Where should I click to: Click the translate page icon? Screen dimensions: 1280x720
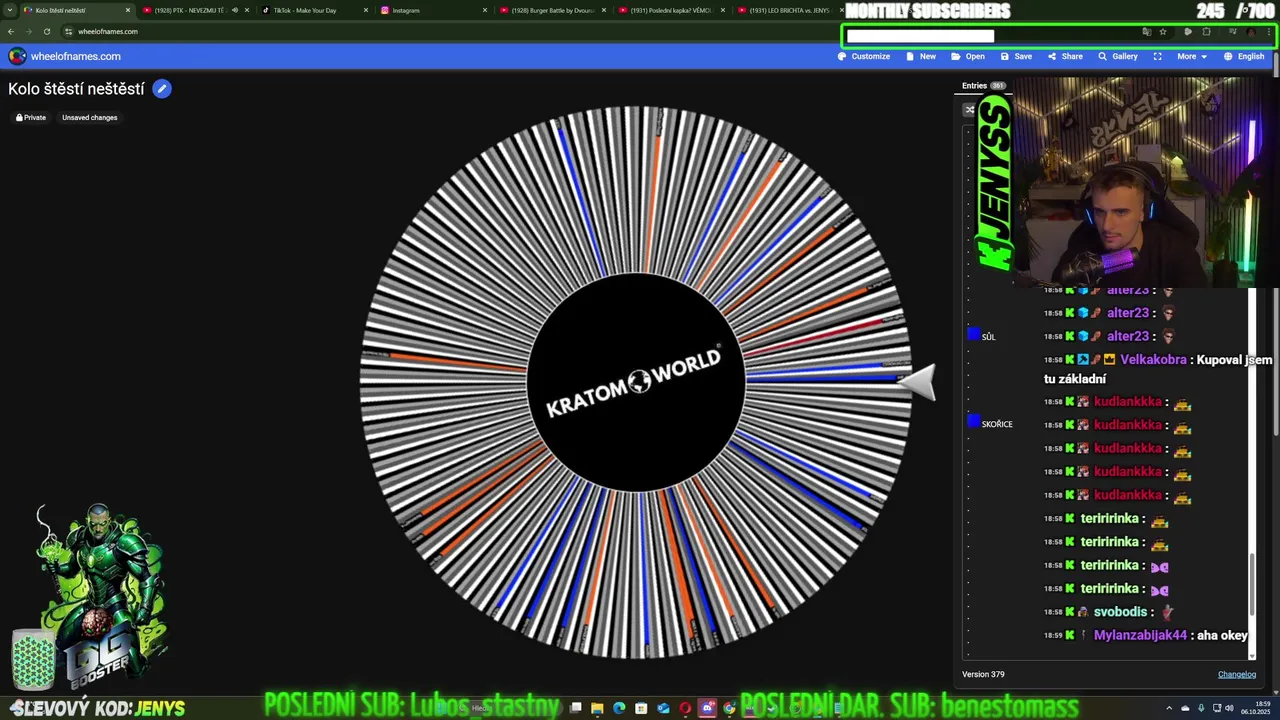click(1147, 32)
